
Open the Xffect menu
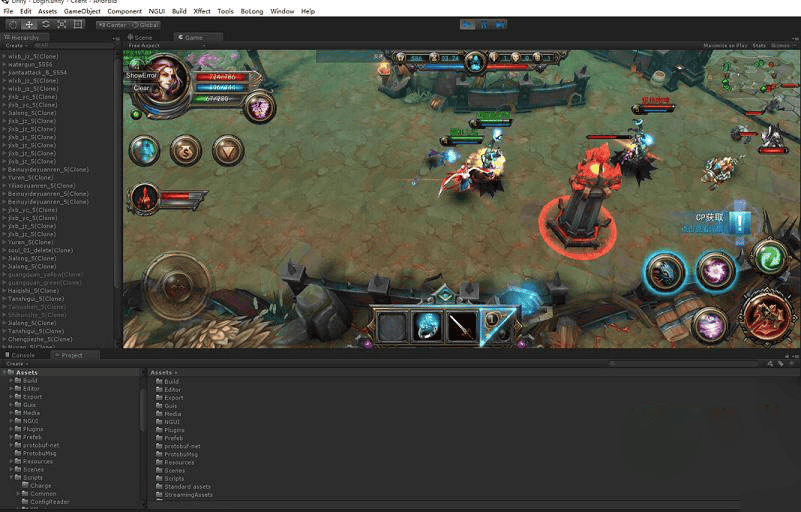click(202, 11)
